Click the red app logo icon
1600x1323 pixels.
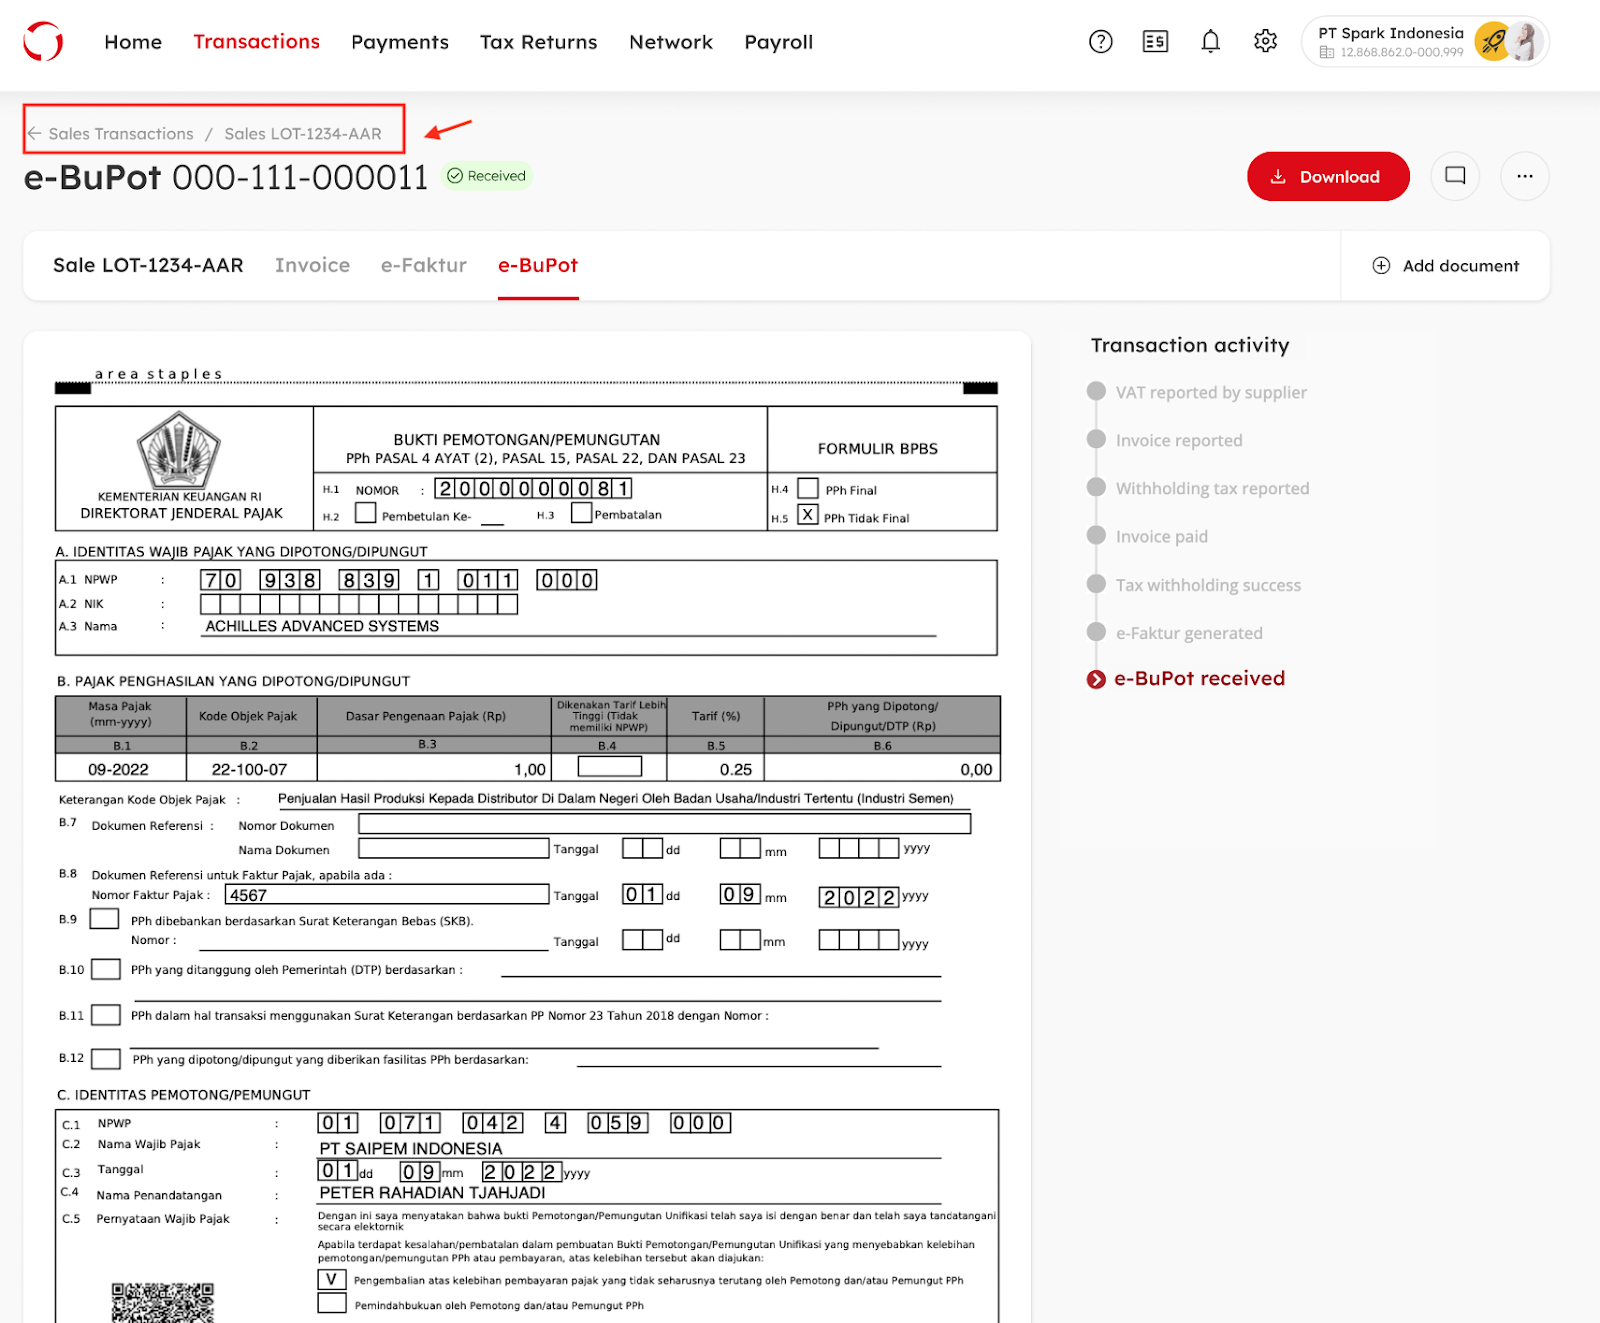(43, 42)
